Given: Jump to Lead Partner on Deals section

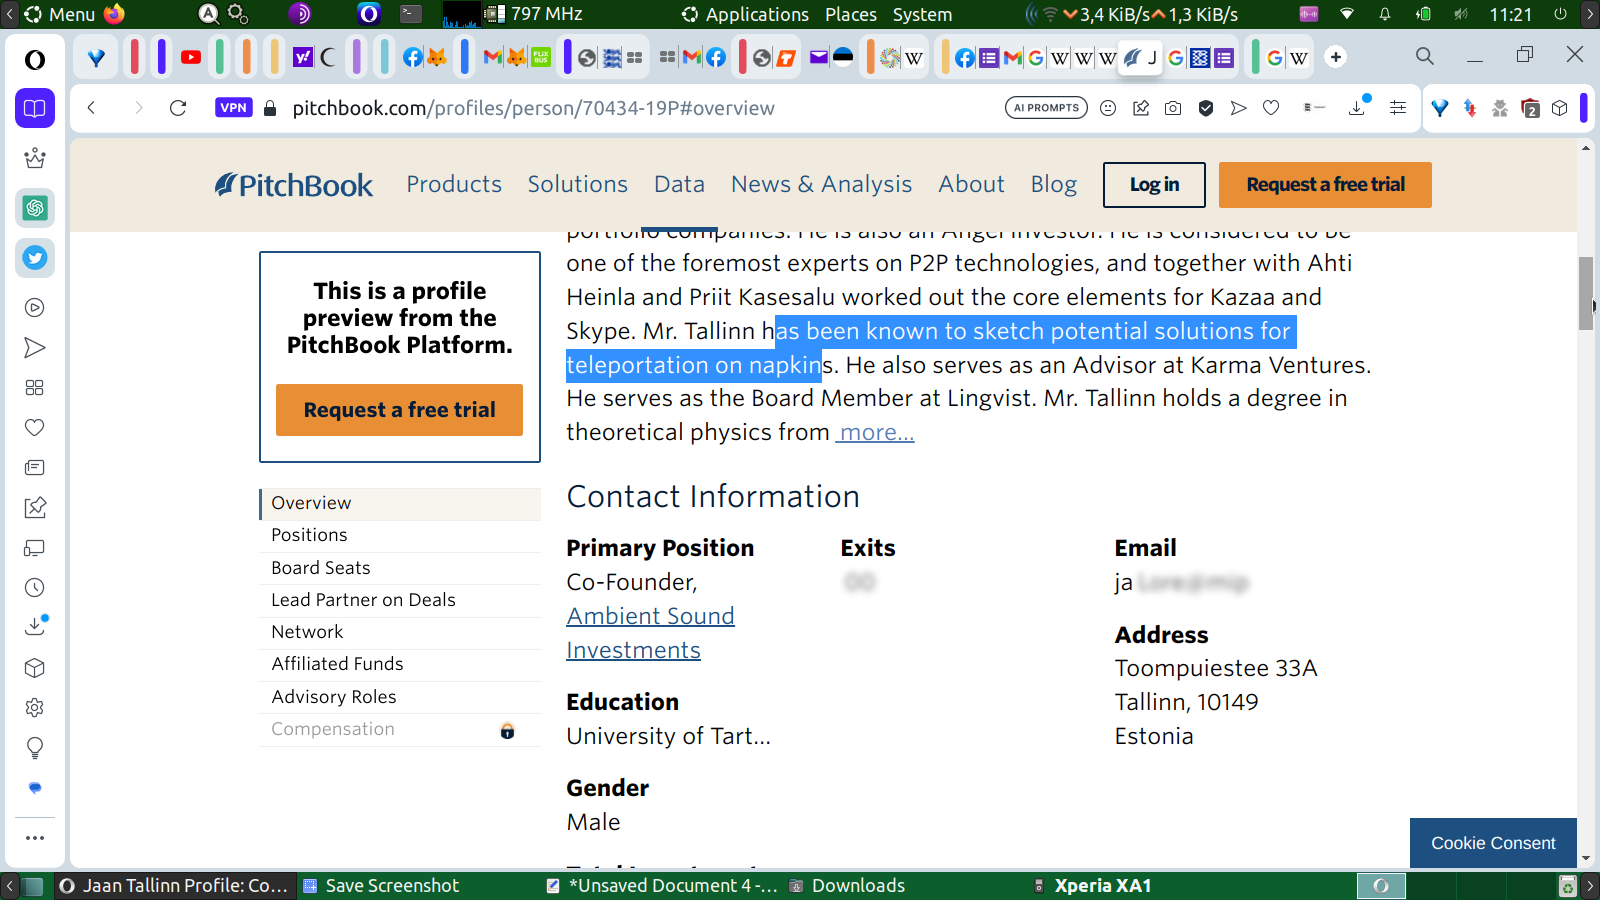Looking at the screenshot, I should click(400, 600).
